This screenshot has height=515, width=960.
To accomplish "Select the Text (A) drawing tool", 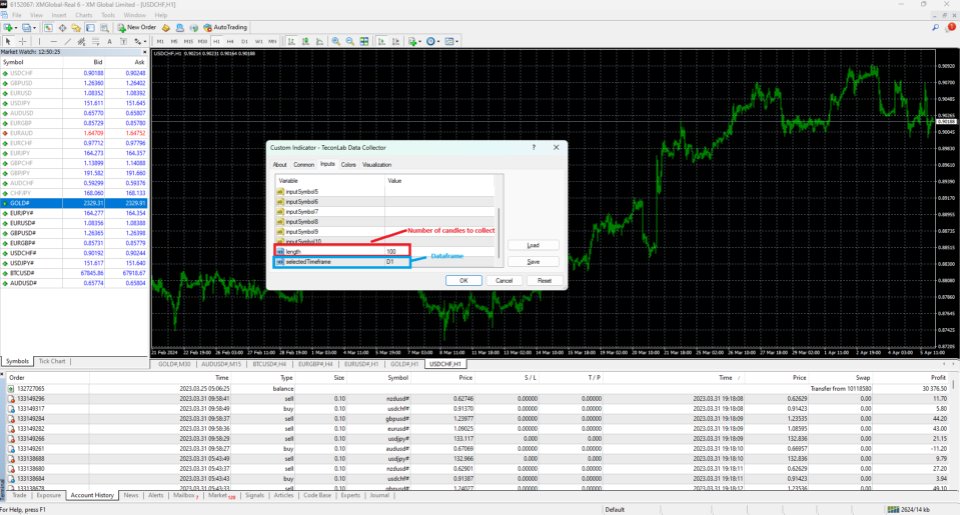I will [x=110, y=42].
